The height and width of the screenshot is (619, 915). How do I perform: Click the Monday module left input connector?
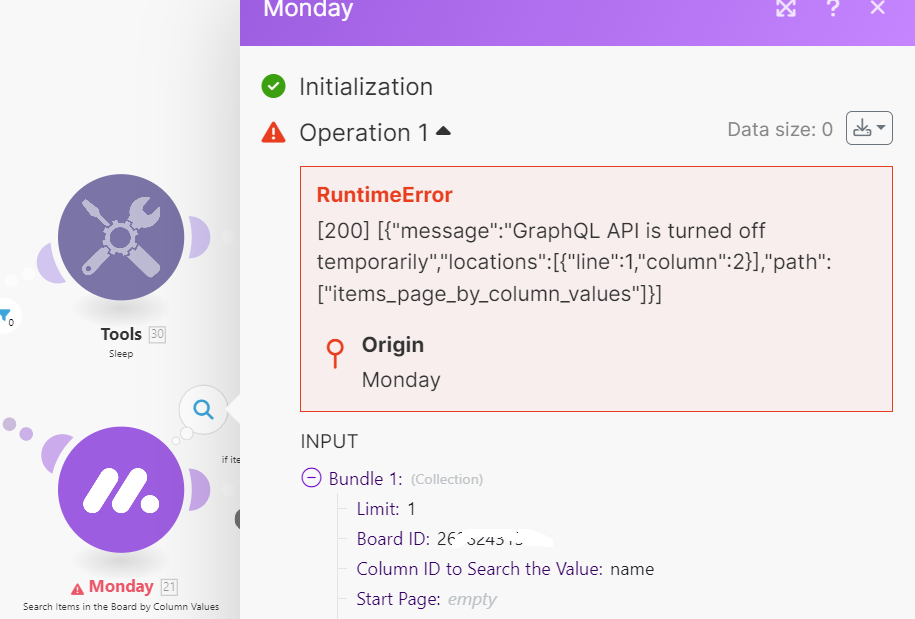[x=53, y=453]
